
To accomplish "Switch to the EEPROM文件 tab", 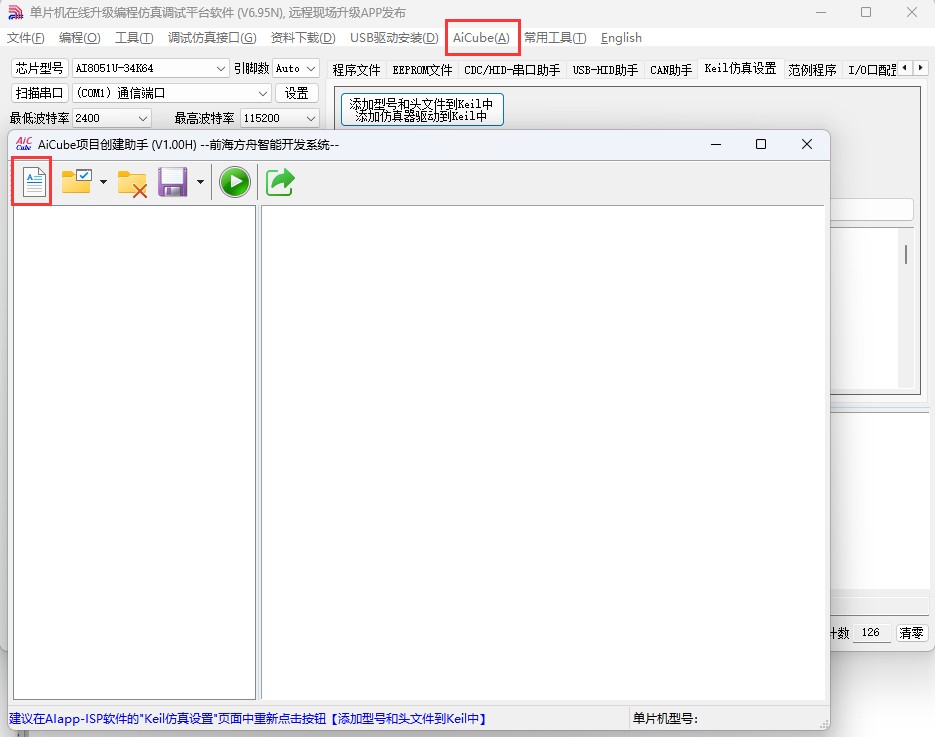I will coord(422,70).
